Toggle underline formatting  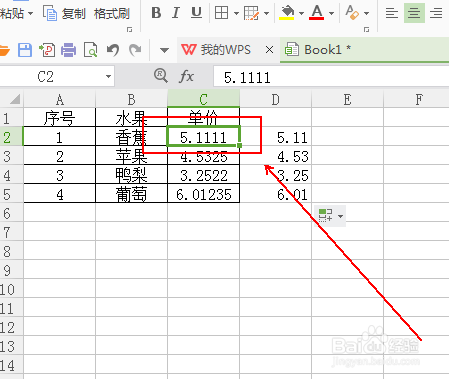(x=196, y=13)
